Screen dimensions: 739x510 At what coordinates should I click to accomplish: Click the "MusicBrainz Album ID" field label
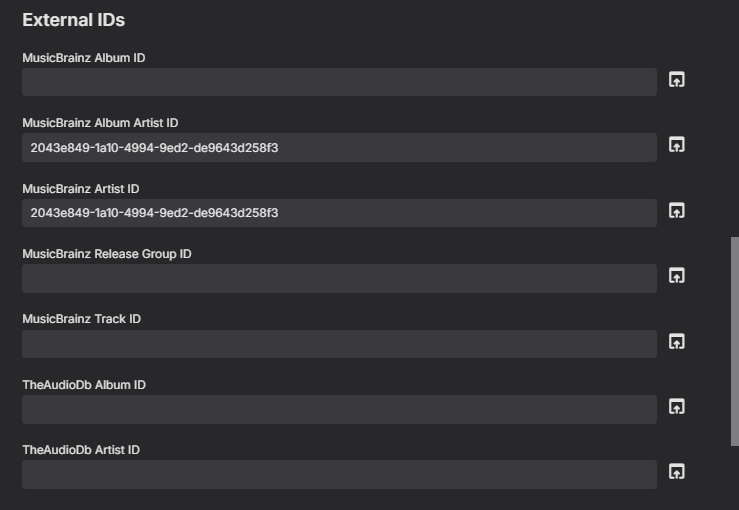(x=84, y=58)
